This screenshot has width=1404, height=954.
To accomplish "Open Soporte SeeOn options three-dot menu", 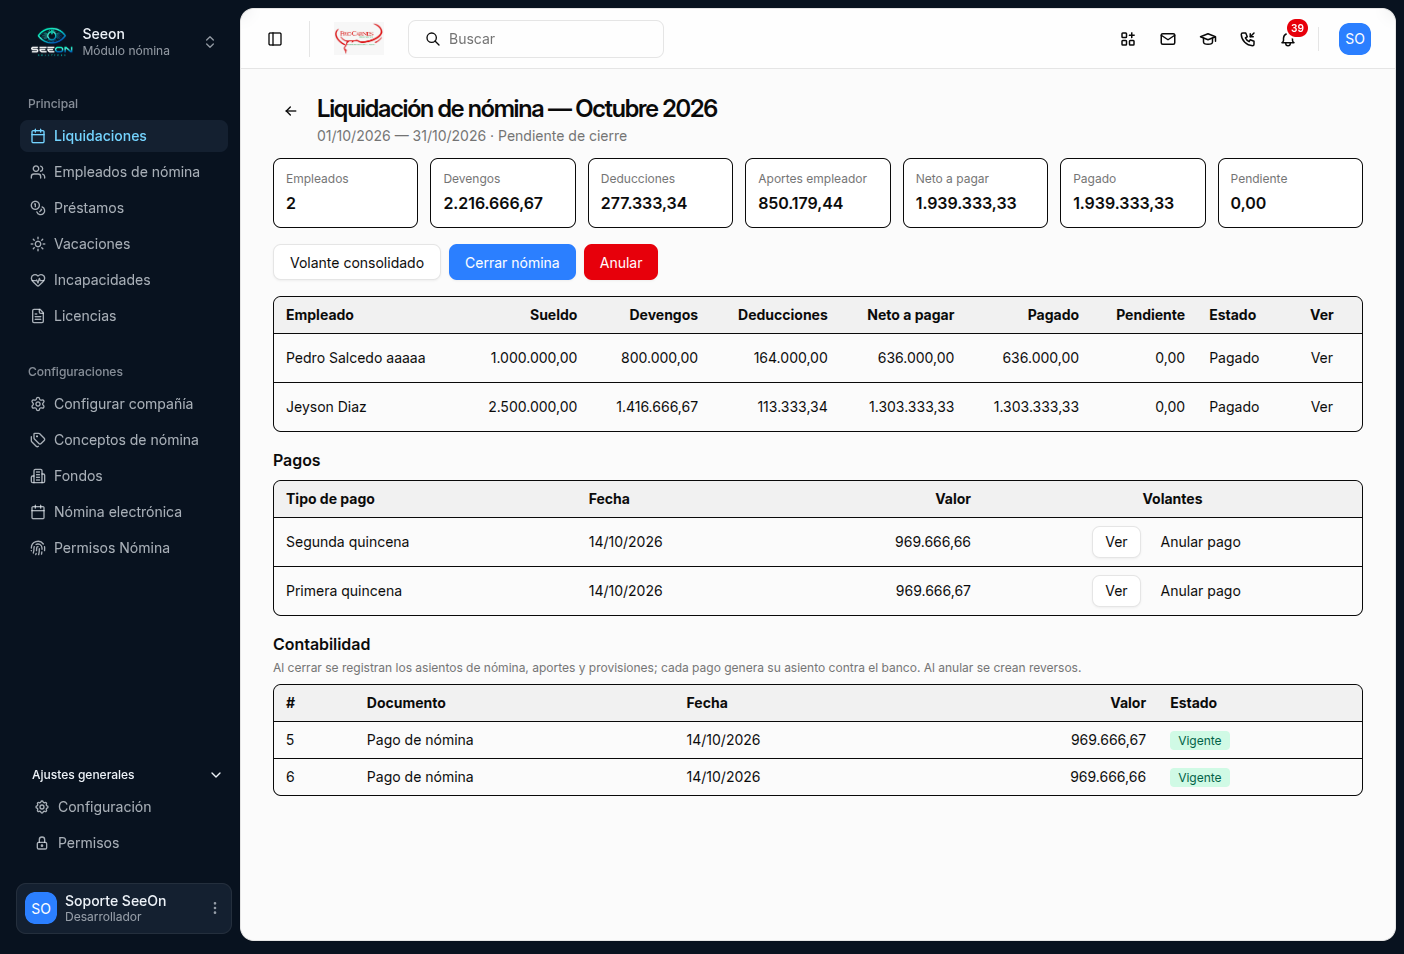I will point(215,908).
